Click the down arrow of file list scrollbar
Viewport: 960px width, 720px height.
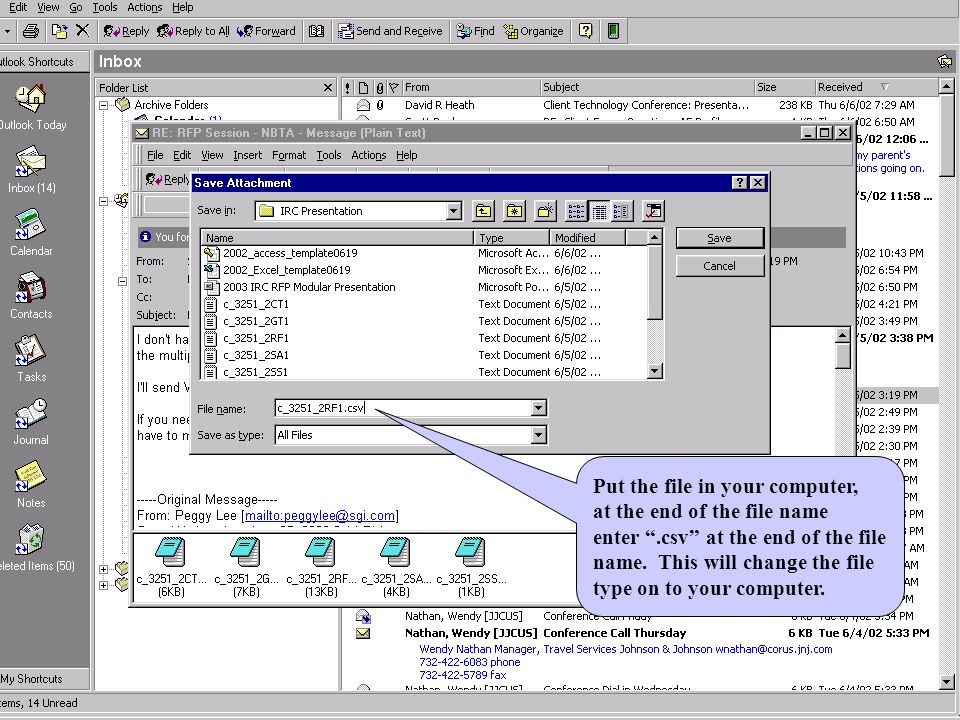654,371
